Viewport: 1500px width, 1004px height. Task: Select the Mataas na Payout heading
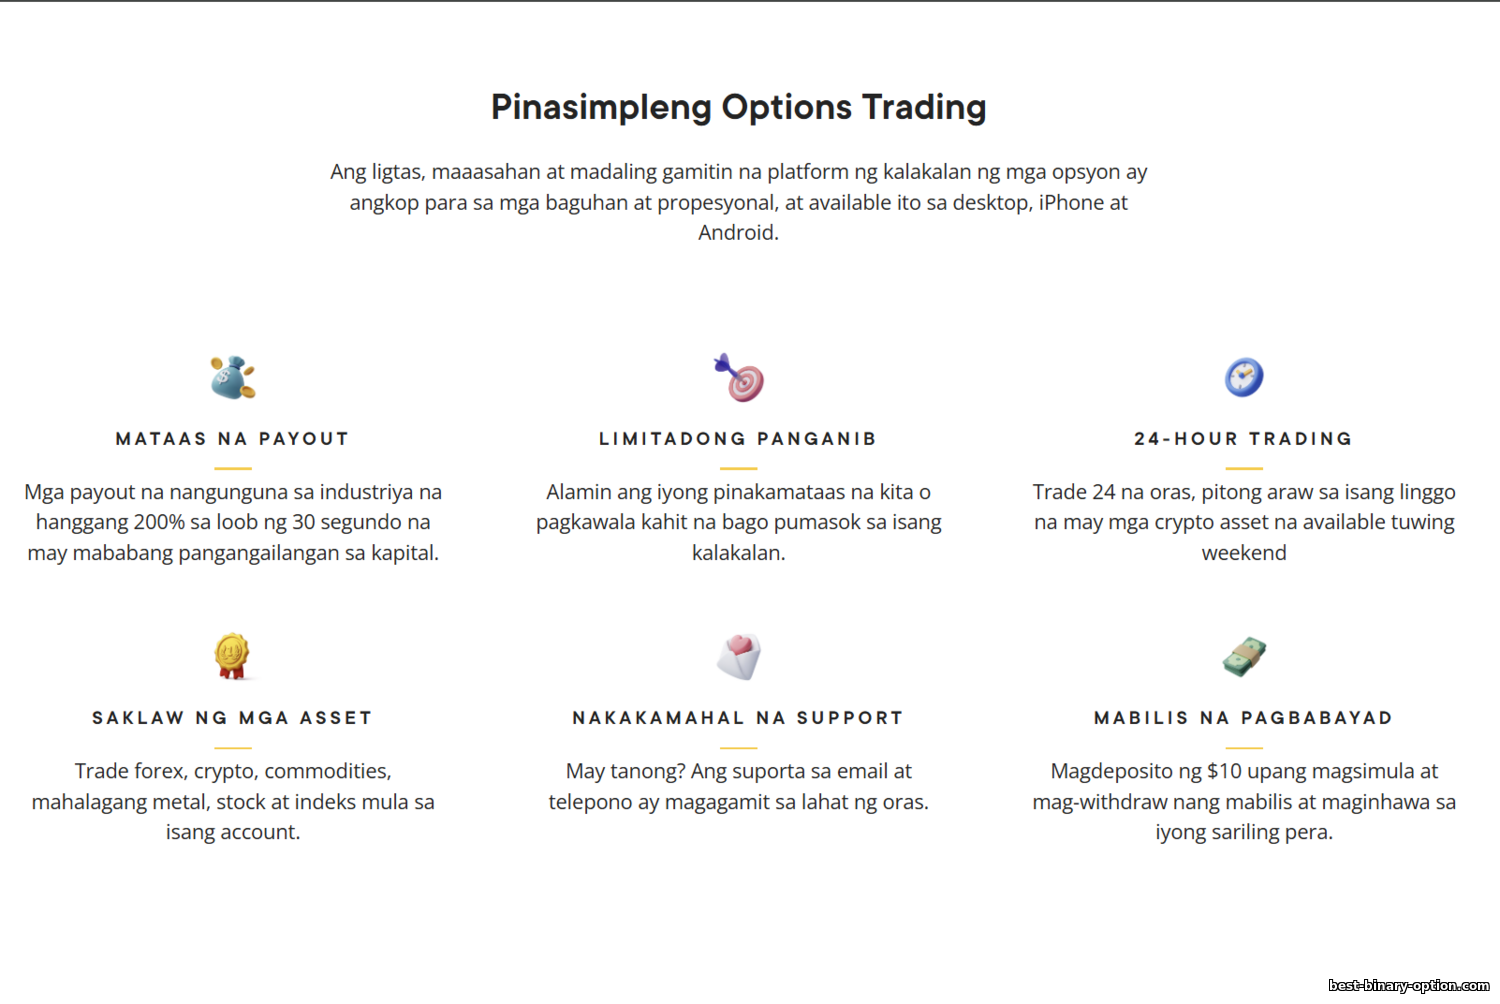233,439
